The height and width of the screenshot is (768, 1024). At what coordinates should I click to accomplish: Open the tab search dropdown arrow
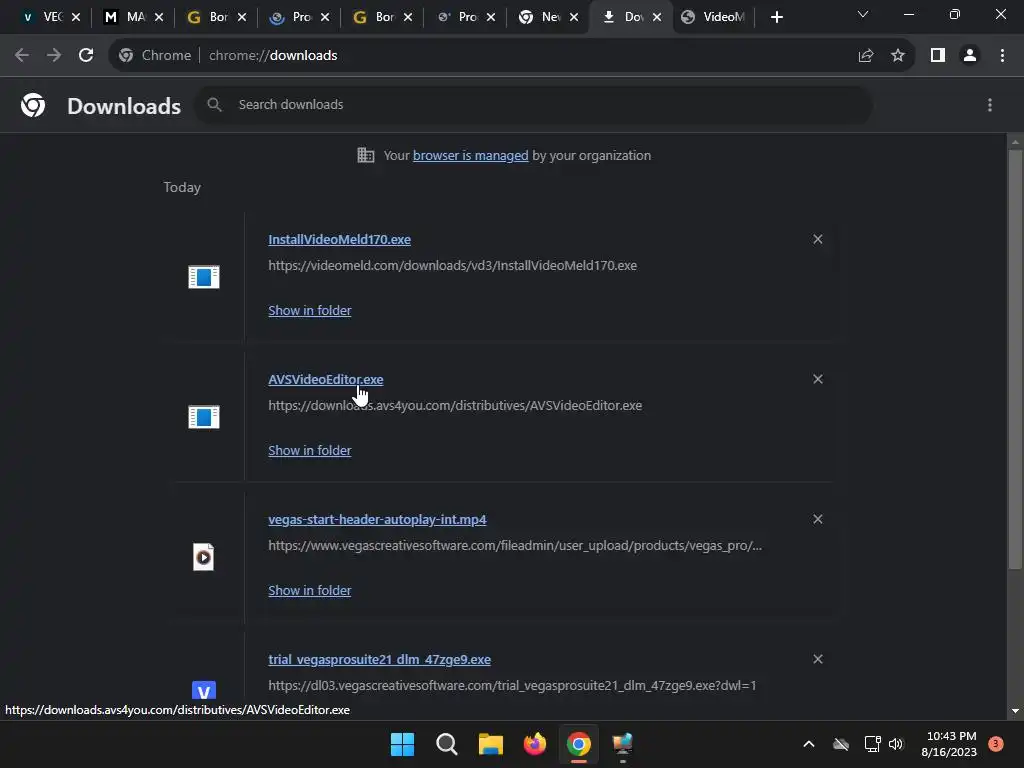click(x=863, y=14)
